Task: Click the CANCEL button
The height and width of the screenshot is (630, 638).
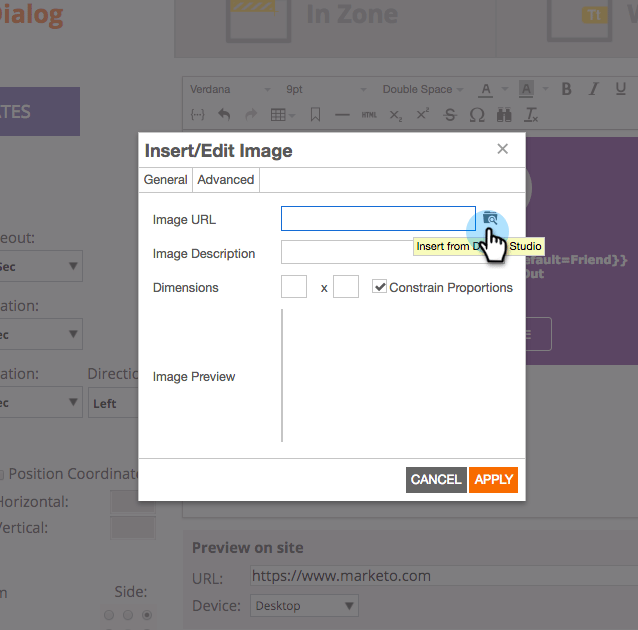Action: (436, 479)
